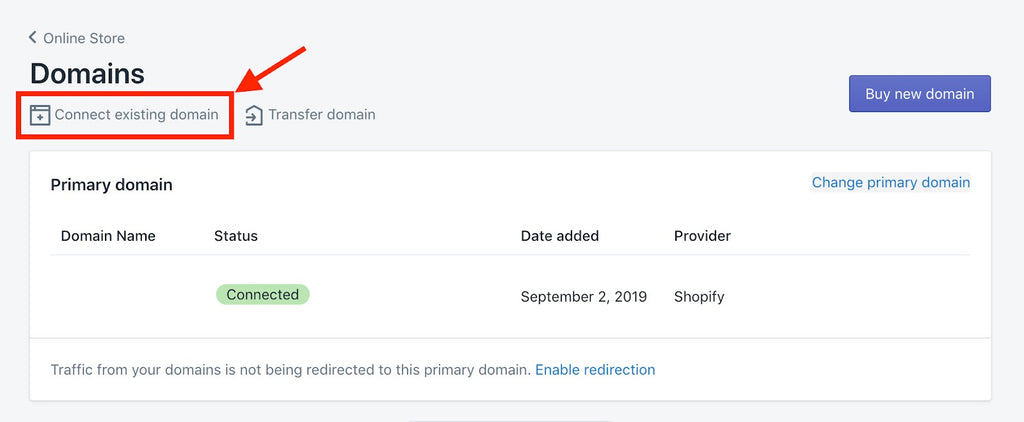Click the Provider column header

point(702,236)
